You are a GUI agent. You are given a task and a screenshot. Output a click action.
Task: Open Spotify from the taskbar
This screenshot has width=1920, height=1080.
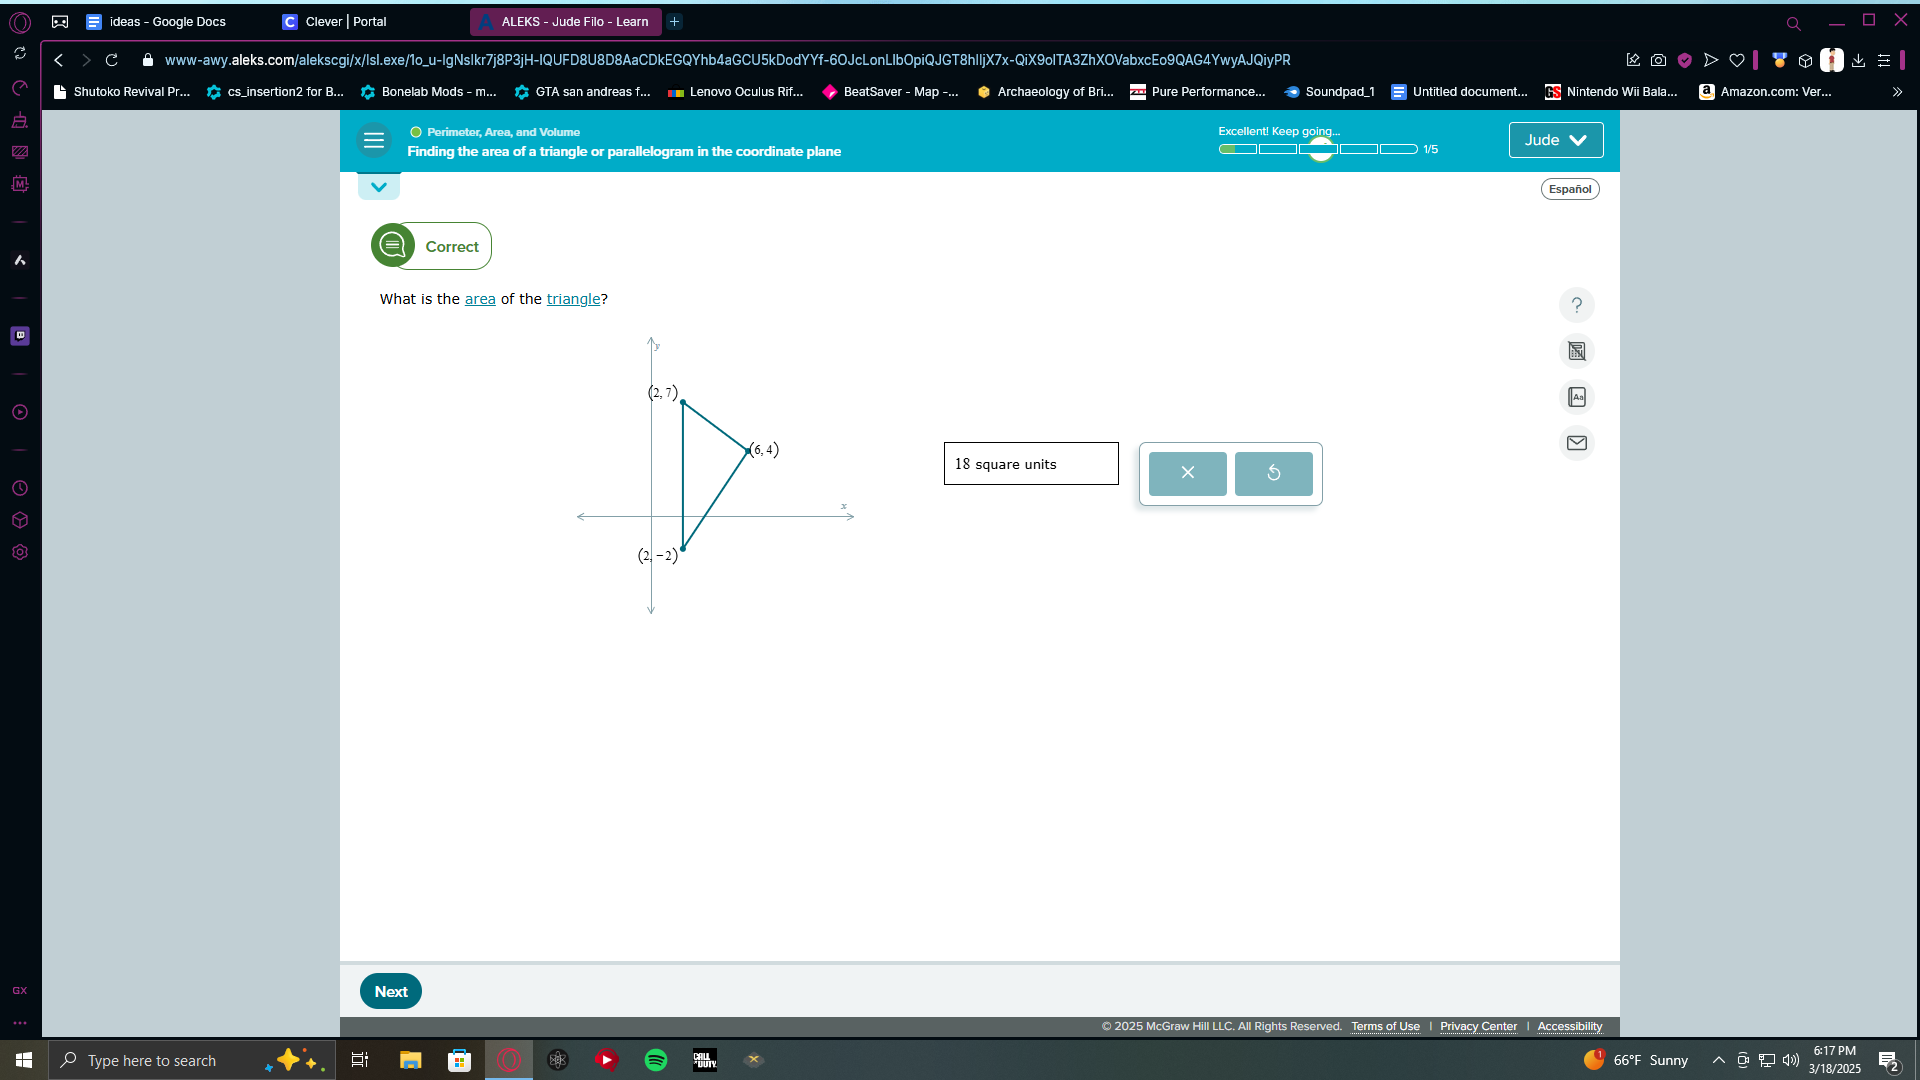point(656,1060)
